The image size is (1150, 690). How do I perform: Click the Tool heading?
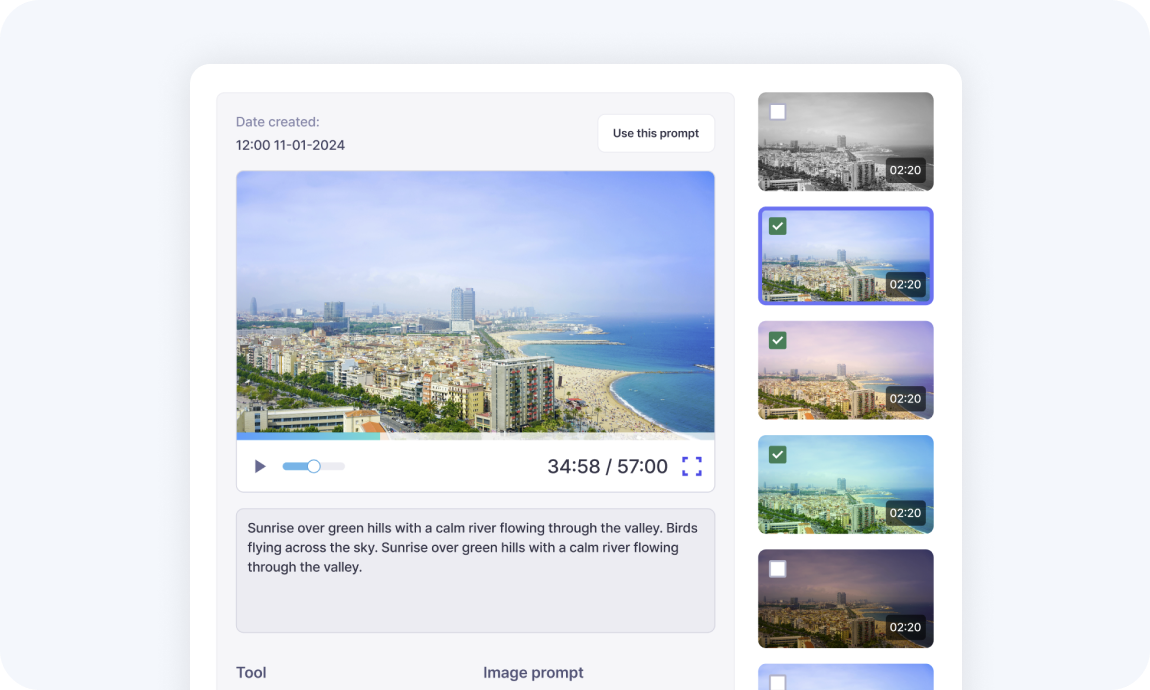251,672
